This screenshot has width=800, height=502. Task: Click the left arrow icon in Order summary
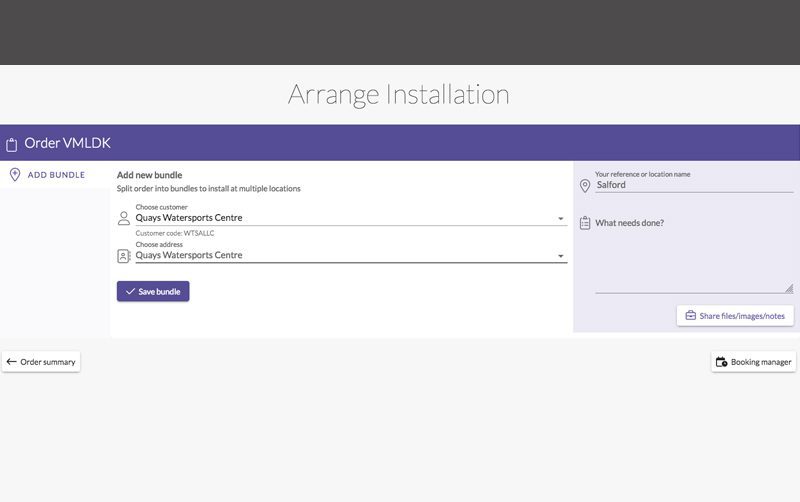11,362
